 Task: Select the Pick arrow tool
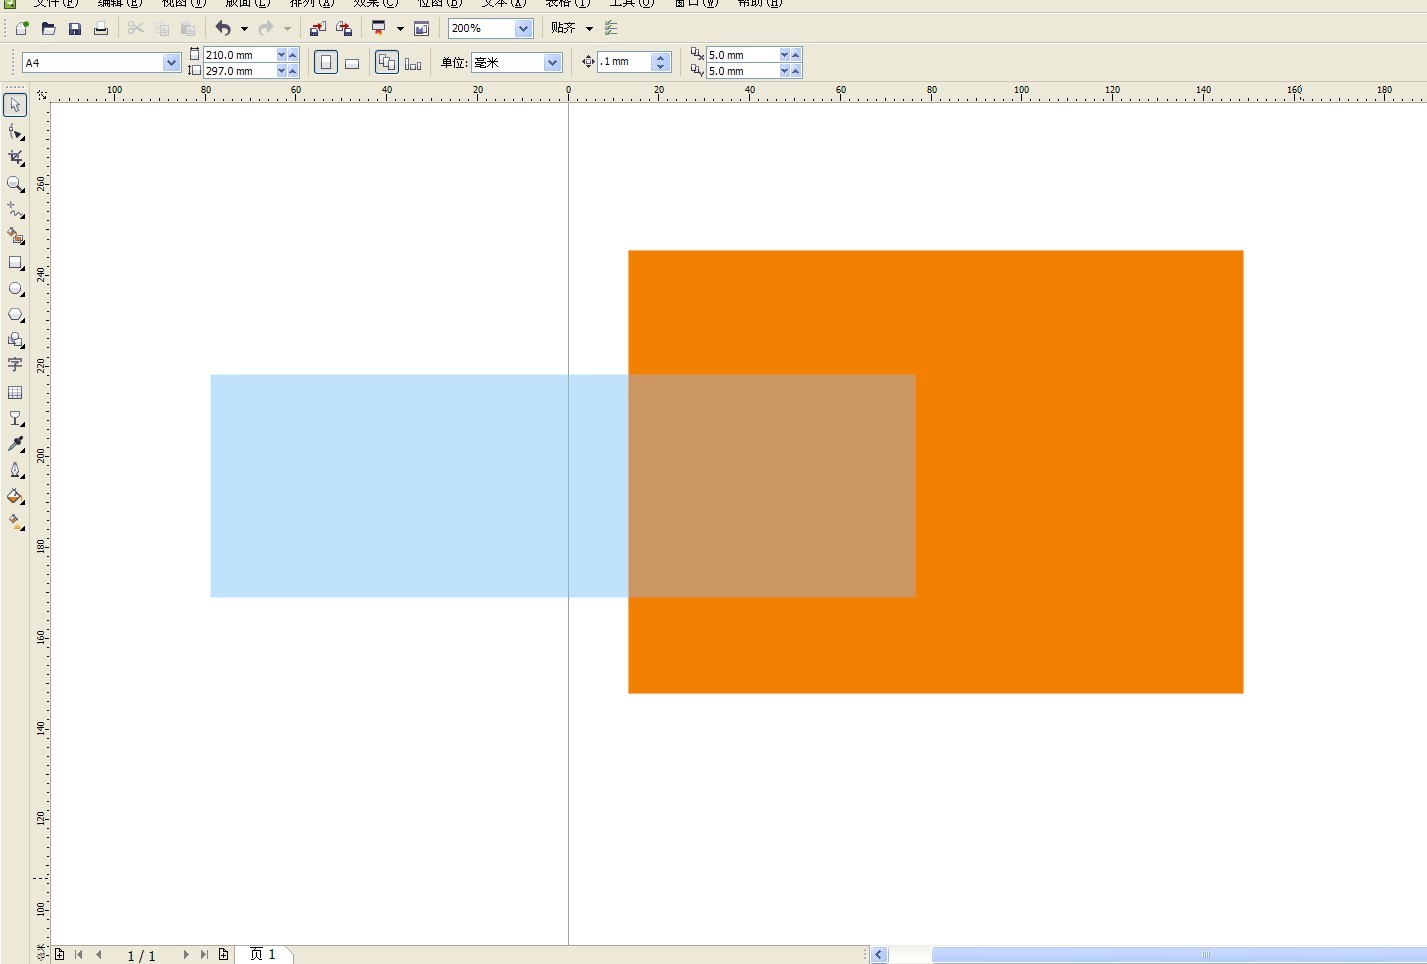pos(15,105)
